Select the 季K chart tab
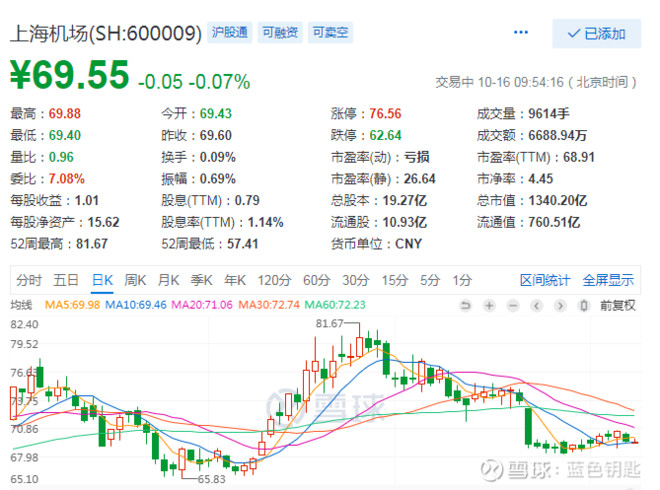 point(202,280)
